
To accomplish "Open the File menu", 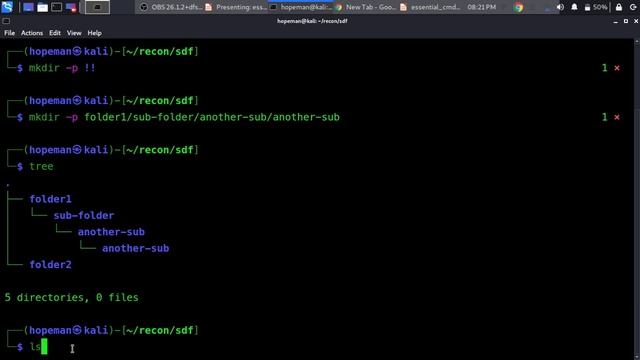I will click(9, 33).
